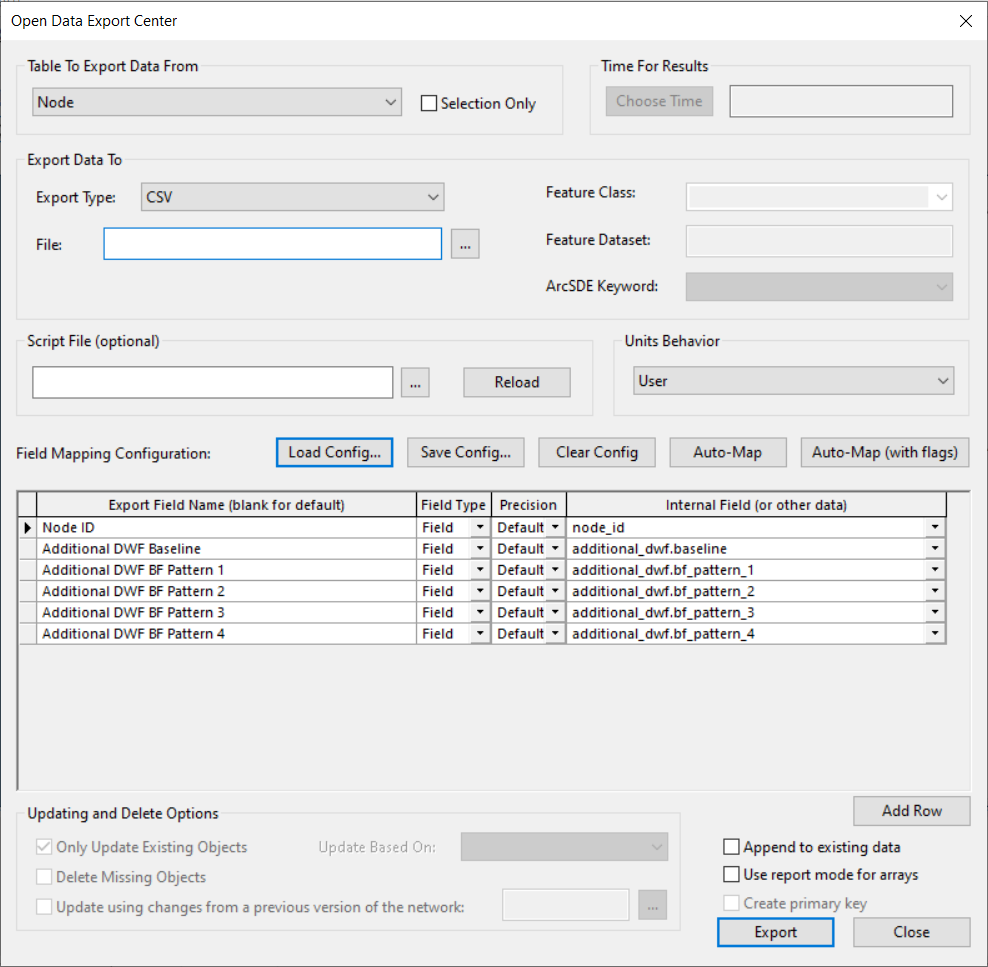Open the Load Config dialog

coord(334,452)
